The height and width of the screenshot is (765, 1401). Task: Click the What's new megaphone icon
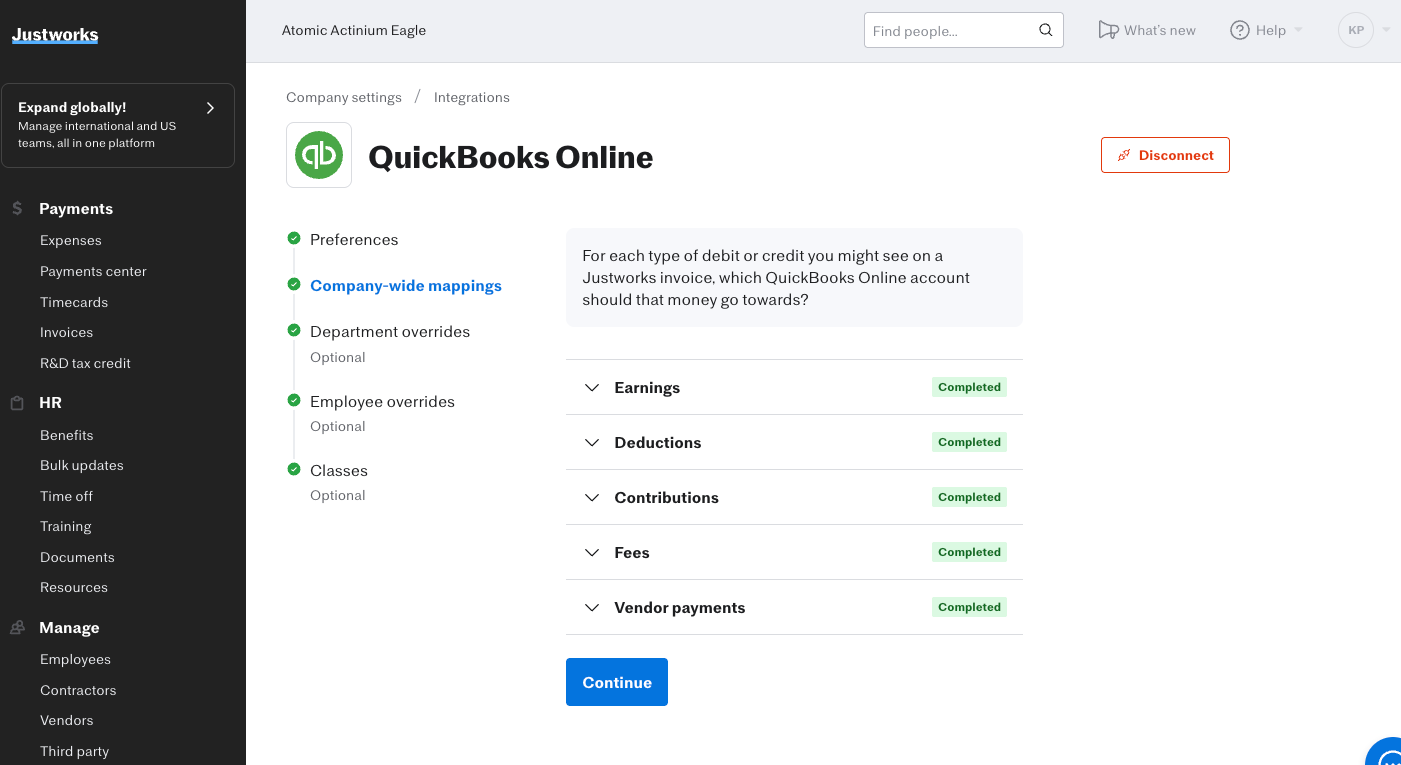click(x=1107, y=30)
